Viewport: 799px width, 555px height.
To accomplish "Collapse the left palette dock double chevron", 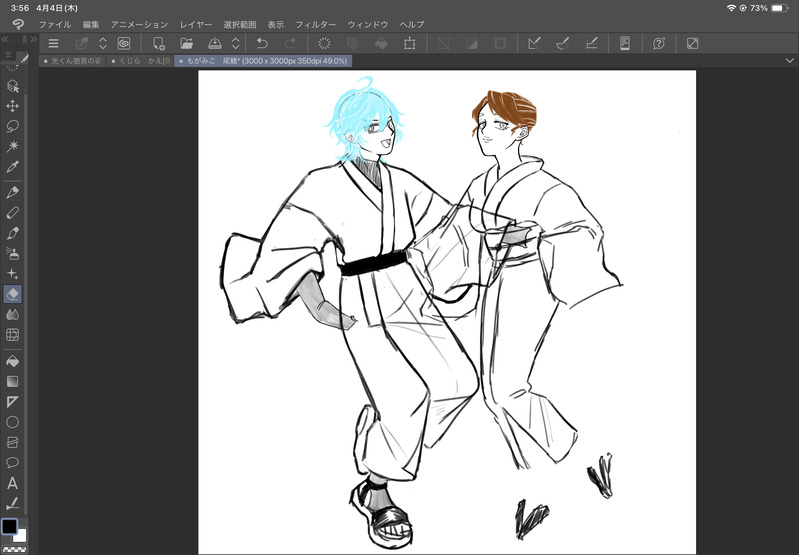I will click(x=5, y=39).
